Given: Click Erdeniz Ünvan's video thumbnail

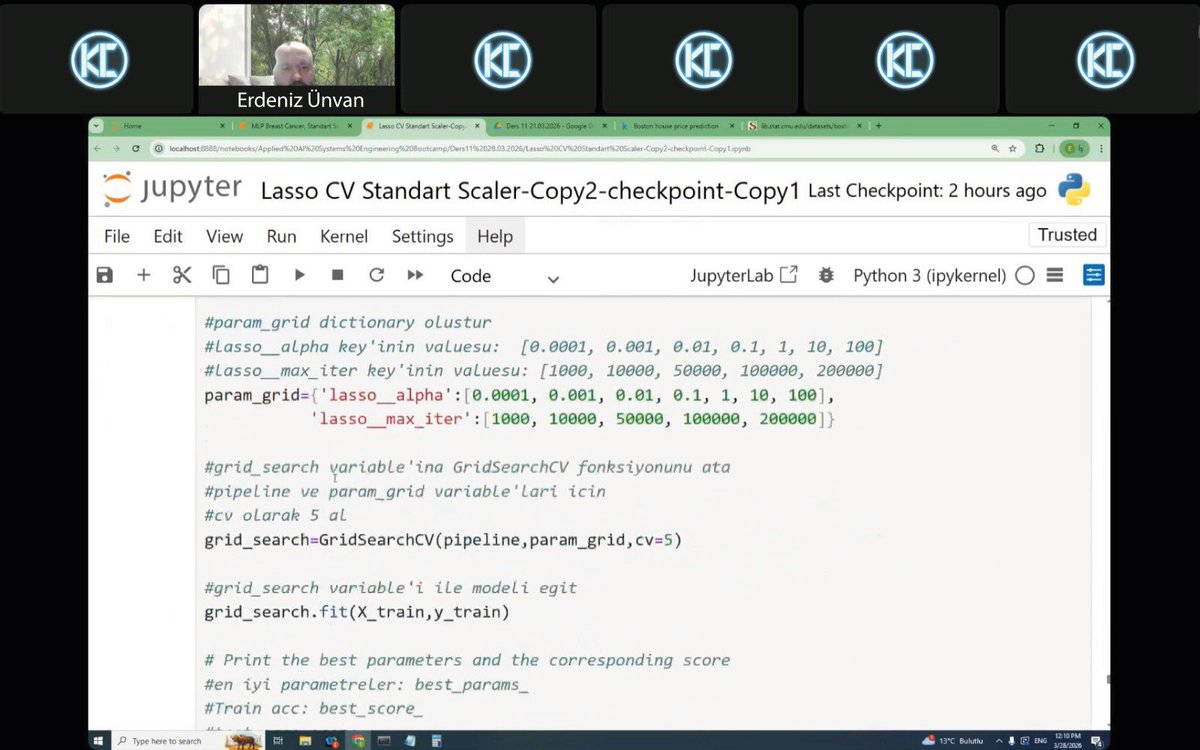Looking at the screenshot, I should coord(296,59).
